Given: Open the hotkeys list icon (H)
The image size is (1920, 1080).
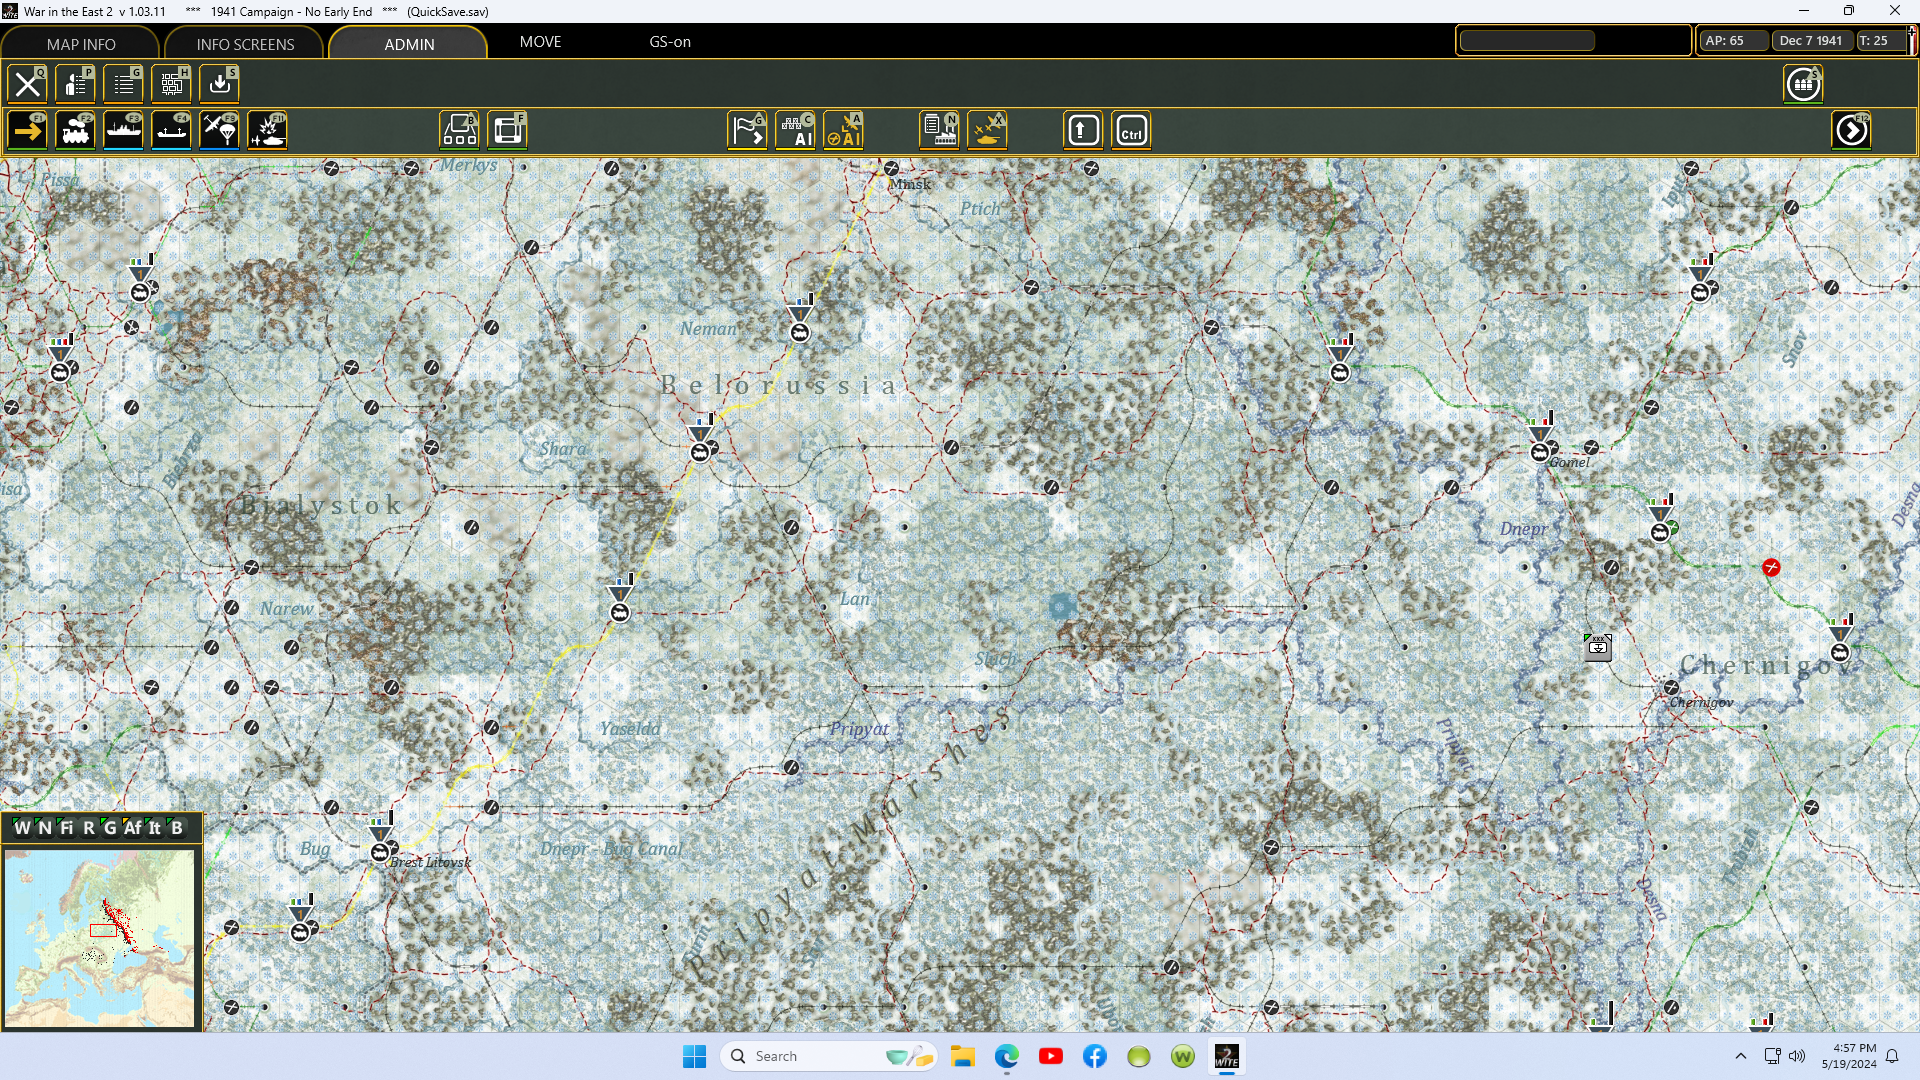Looking at the screenshot, I should [x=172, y=84].
